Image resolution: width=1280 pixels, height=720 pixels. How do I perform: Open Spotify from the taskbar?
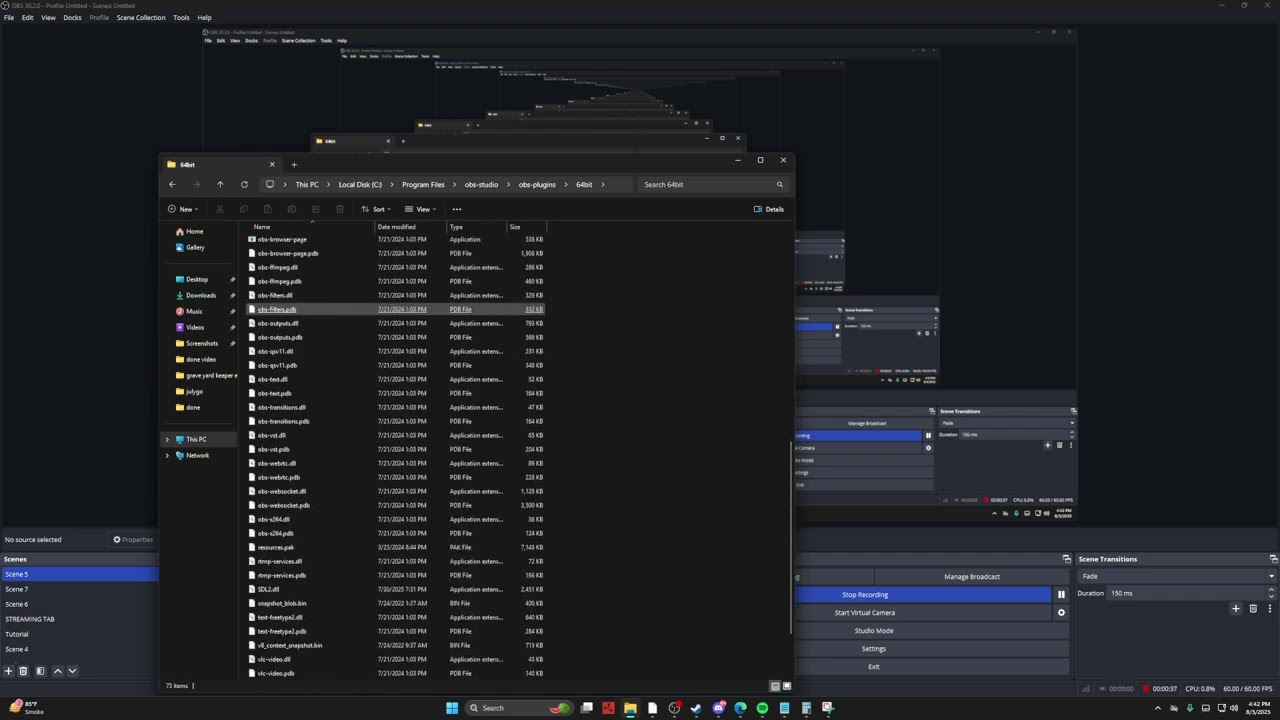tap(762, 708)
